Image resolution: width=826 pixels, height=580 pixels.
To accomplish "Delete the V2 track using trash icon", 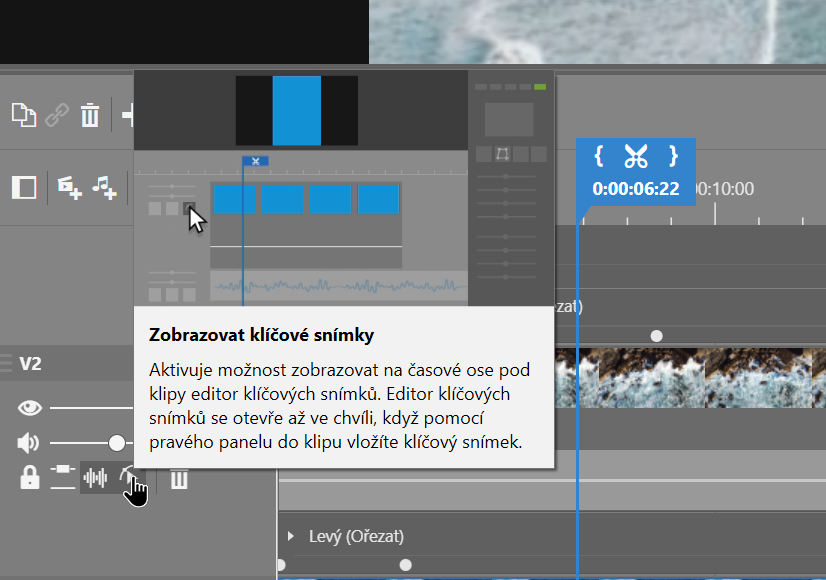I will (179, 479).
